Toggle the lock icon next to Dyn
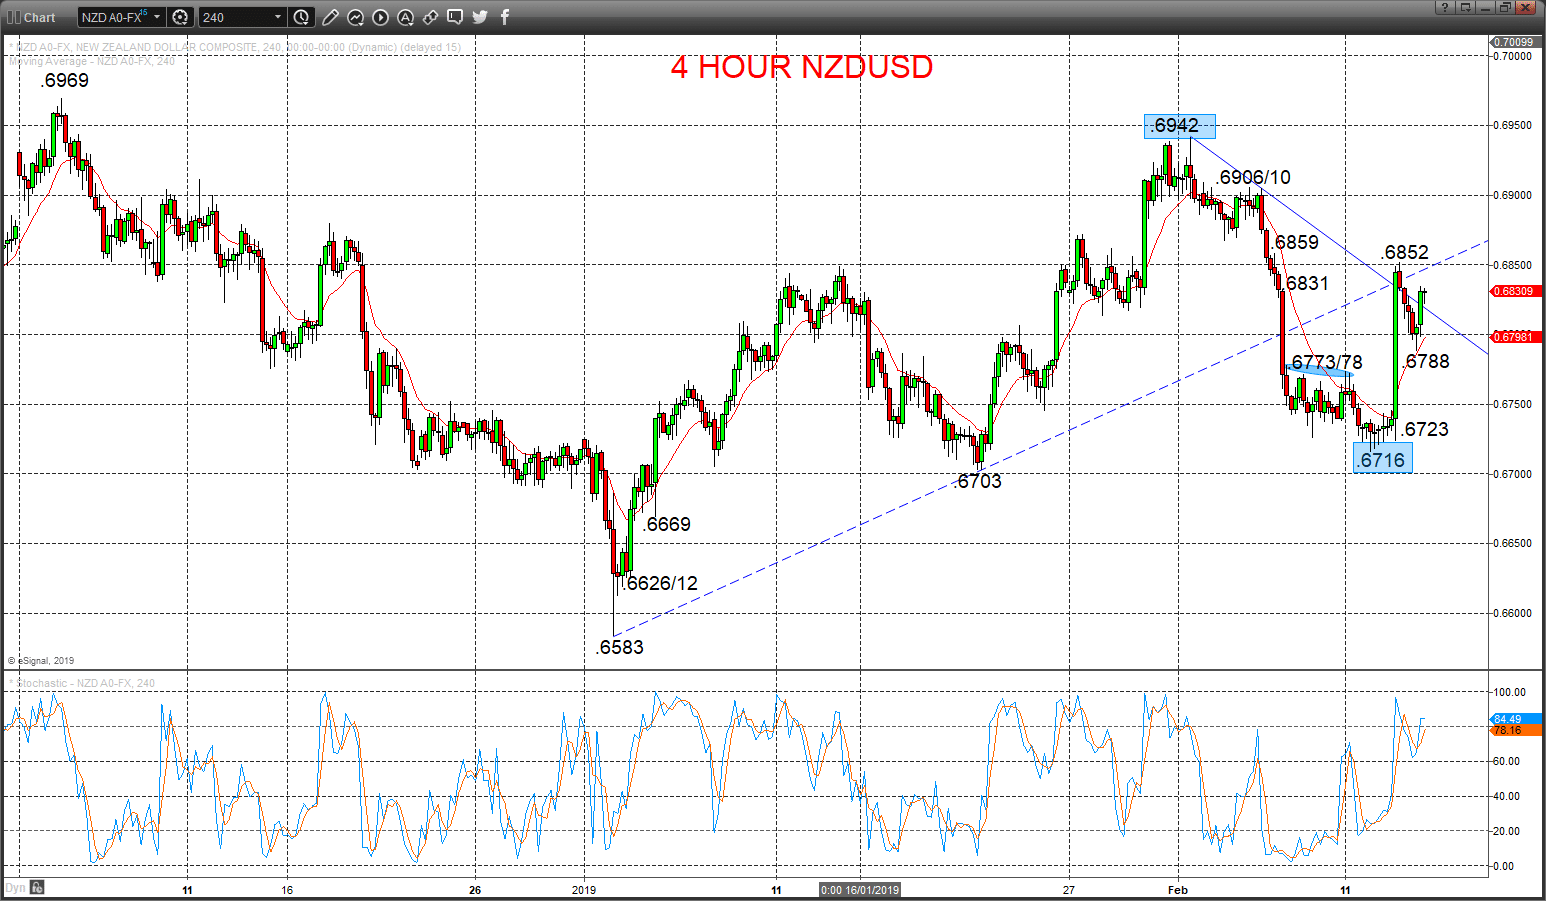1546x901 pixels. [x=37, y=887]
